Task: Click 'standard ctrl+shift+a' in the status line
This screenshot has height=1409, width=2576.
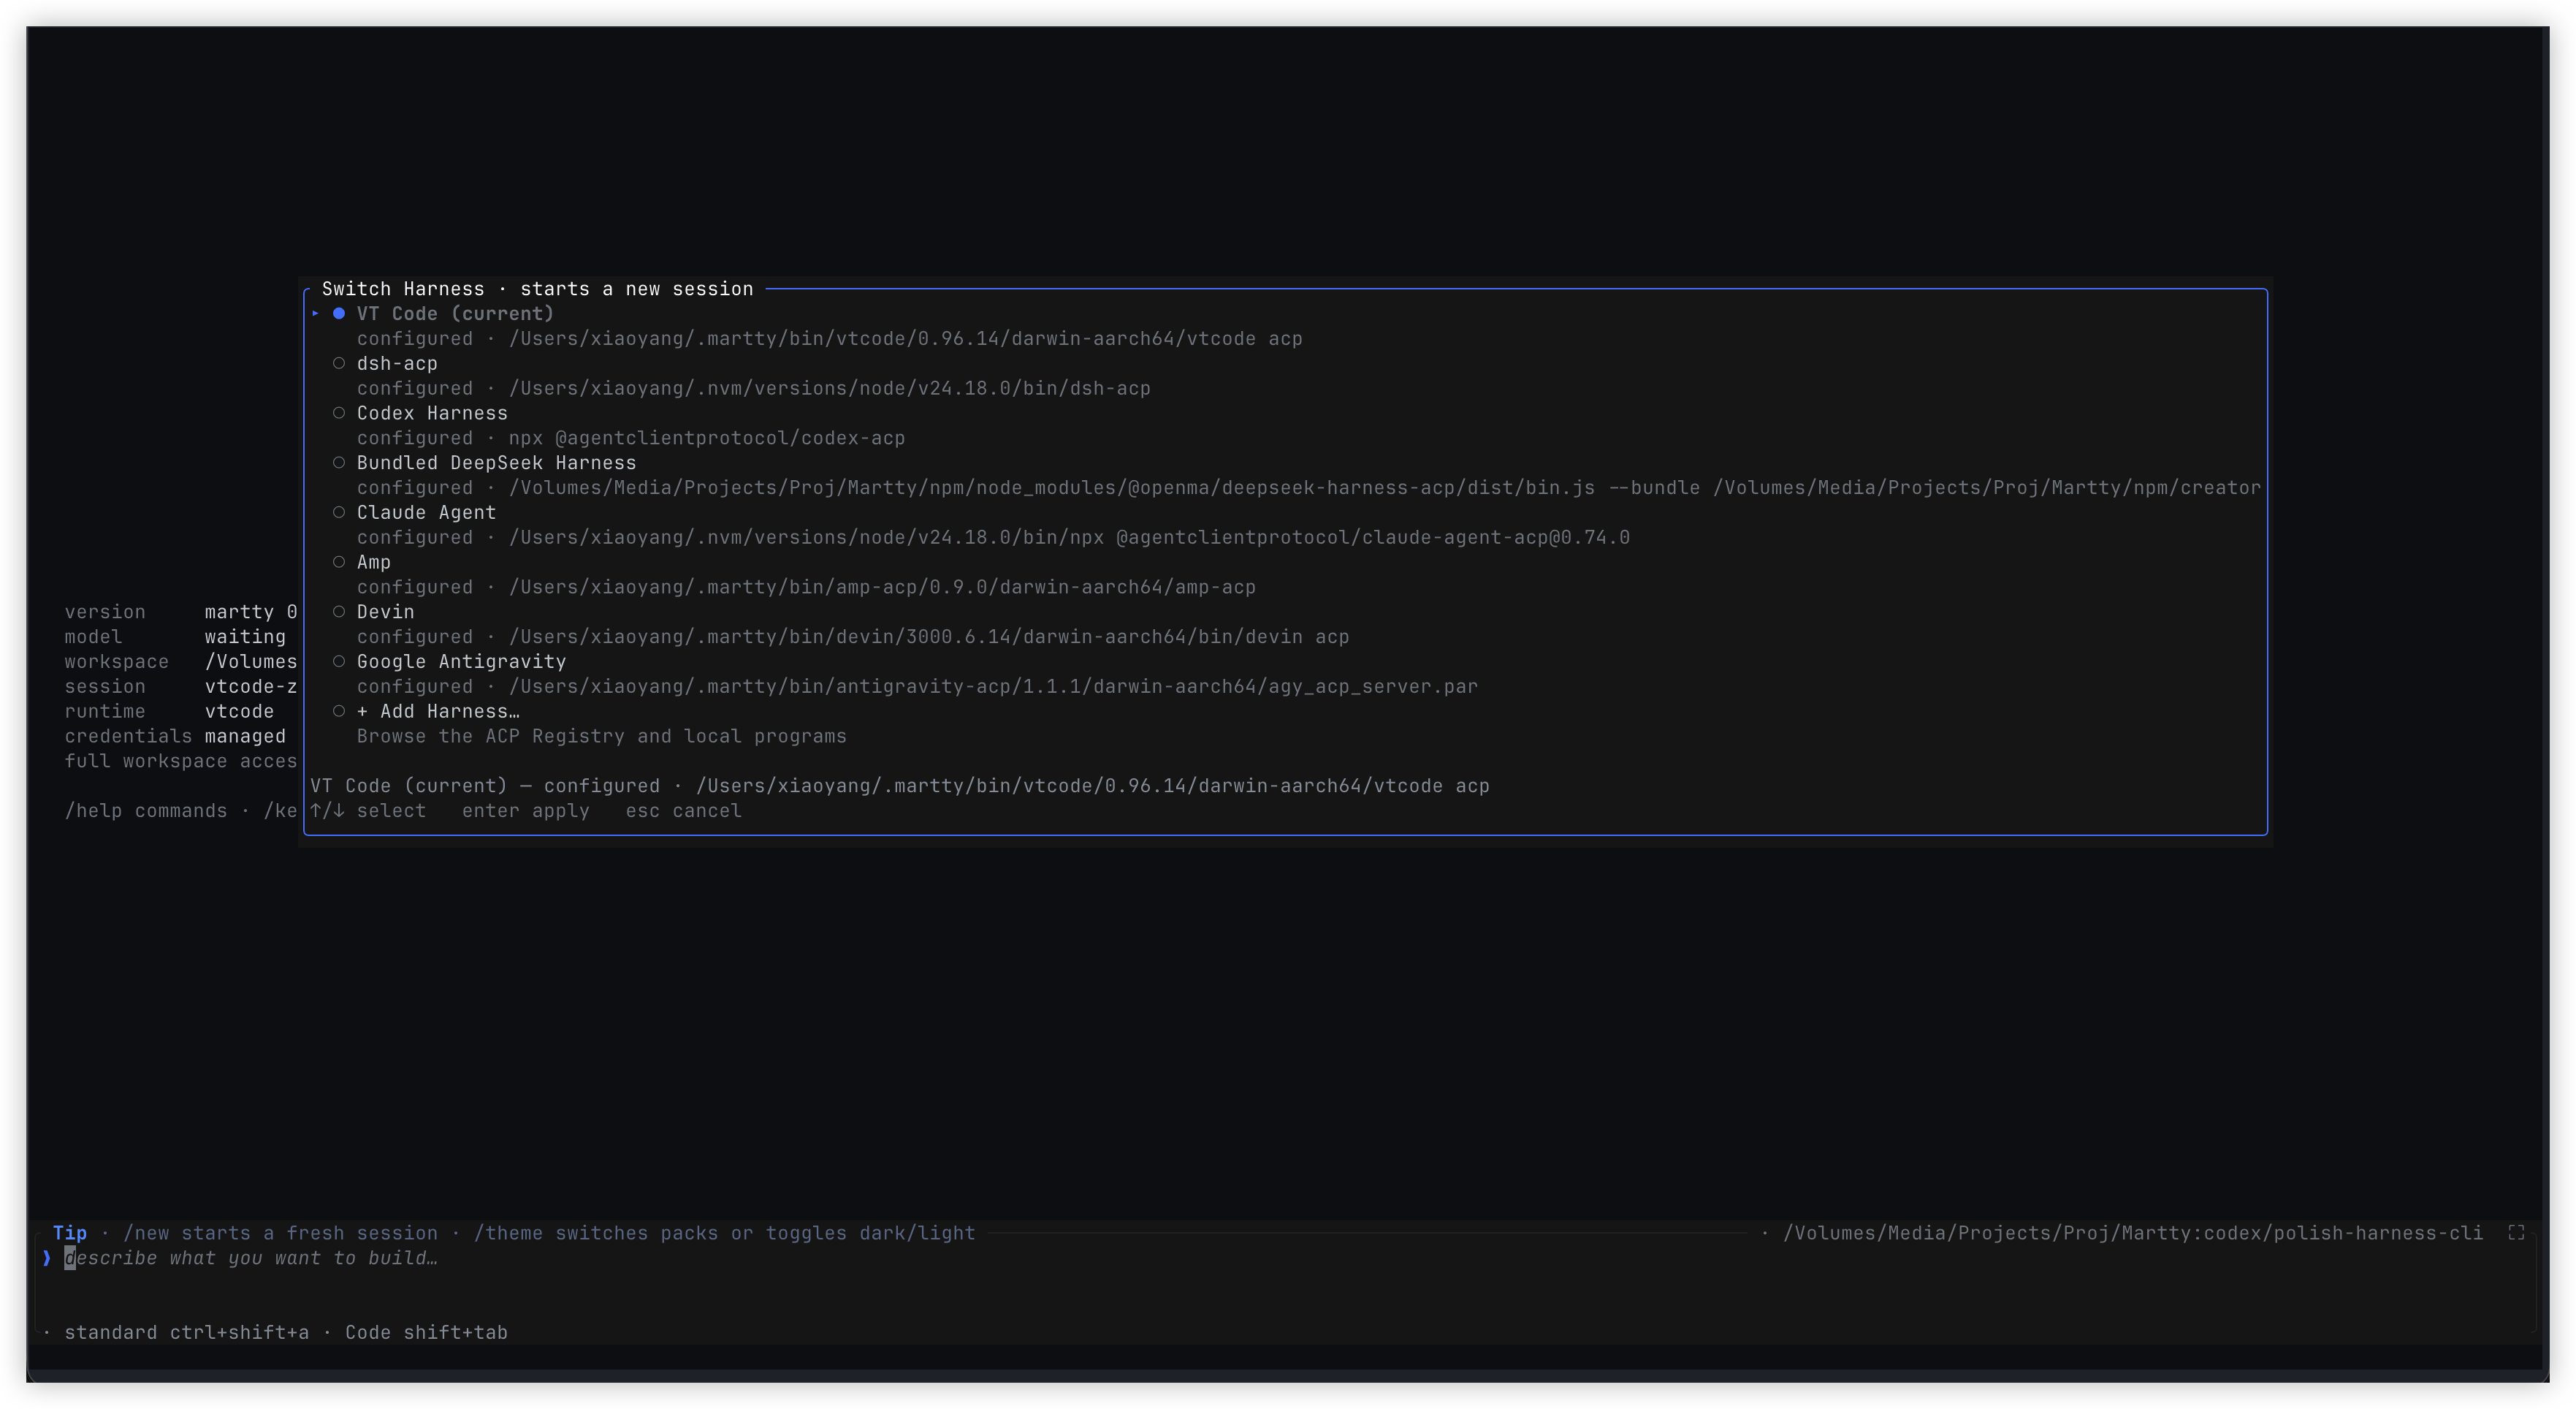Action: pyautogui.click(x=187, y=1332)
